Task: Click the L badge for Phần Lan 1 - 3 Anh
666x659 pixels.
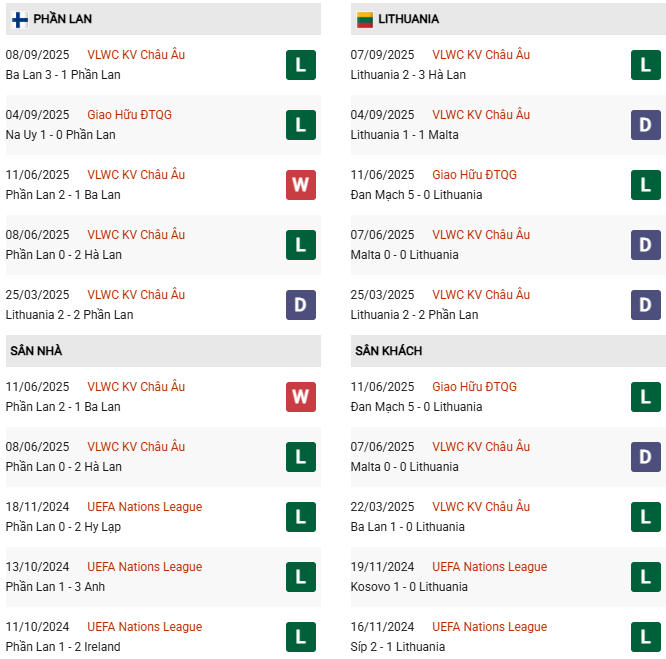Action: point(300,577)
